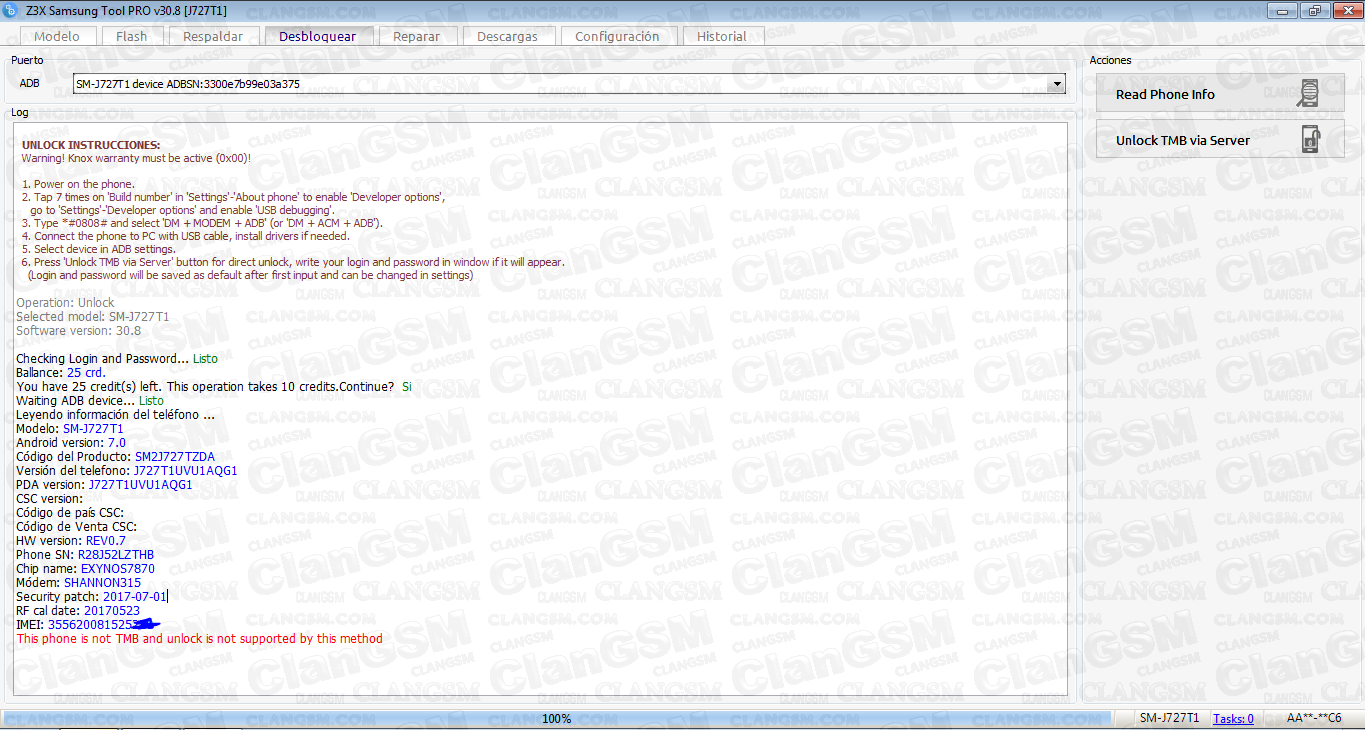This screenshot has width=1365, height=730.
Task: Click the chip name EXYNOS7870
Action: click(118, 568)
